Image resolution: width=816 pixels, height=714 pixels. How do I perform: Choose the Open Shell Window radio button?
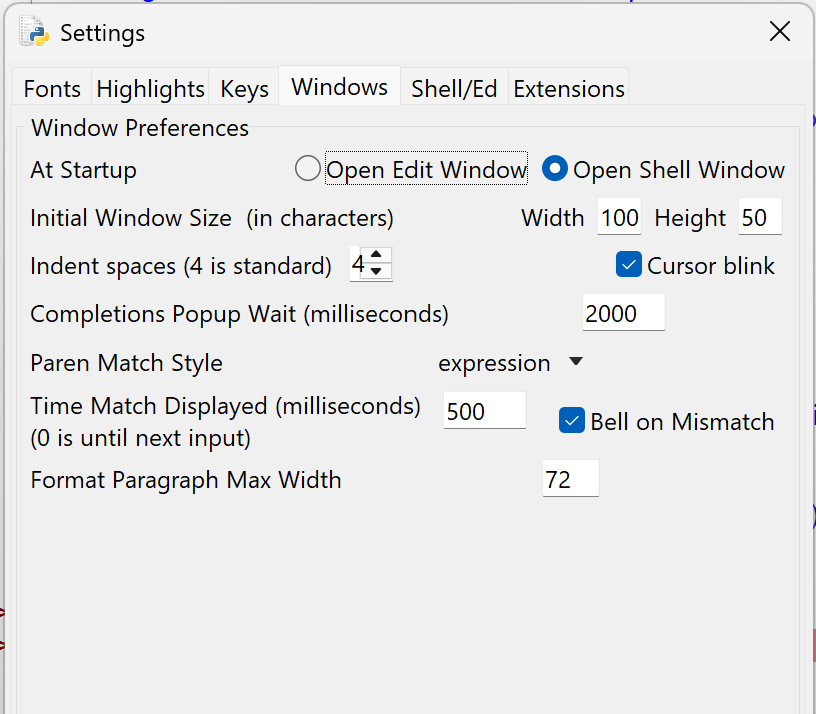555,169
